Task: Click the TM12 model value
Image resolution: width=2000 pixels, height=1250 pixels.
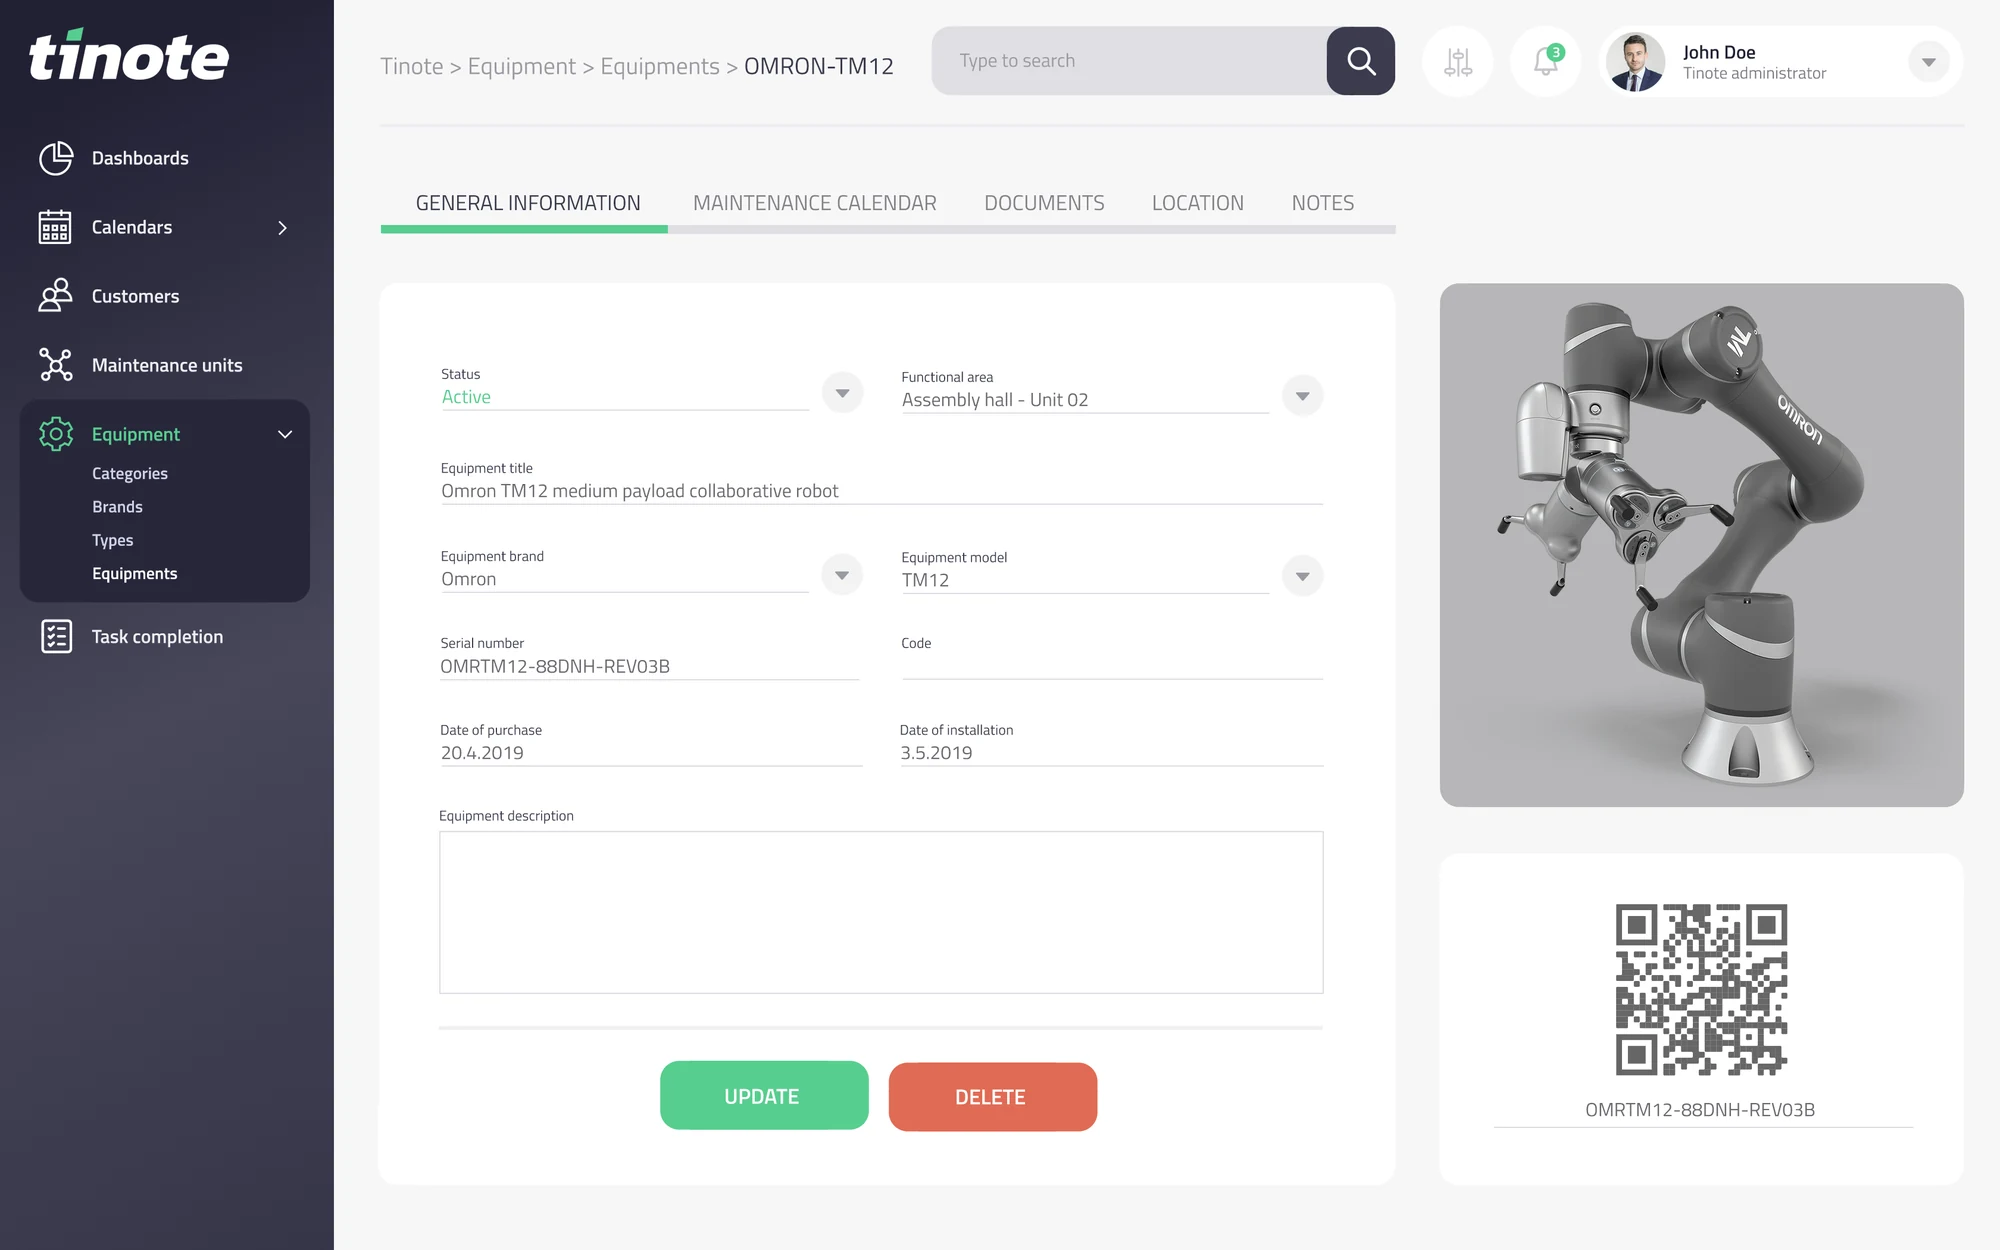Action: [x=925, y=580]
